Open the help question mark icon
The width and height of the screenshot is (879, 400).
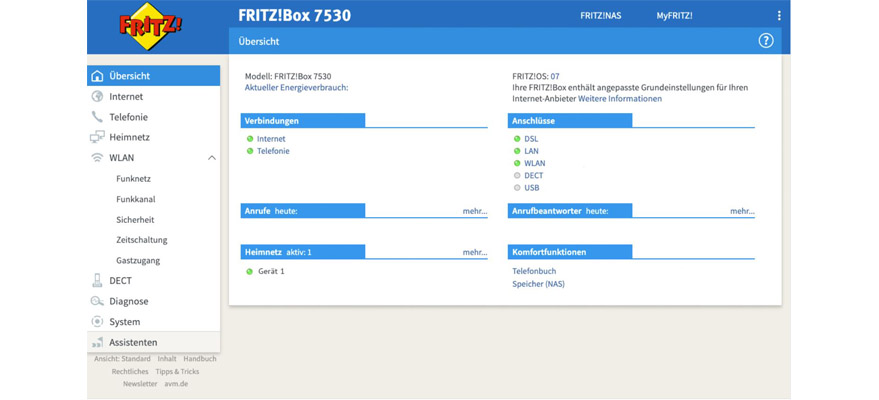(x=766, y=41)
